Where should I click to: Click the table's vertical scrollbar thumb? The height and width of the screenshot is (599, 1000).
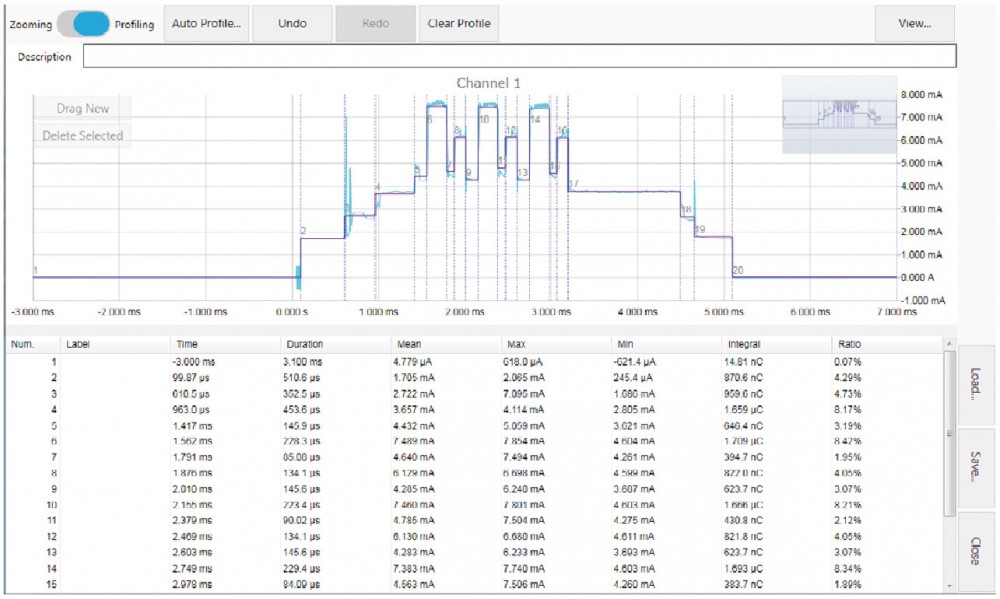pos(949,433)
